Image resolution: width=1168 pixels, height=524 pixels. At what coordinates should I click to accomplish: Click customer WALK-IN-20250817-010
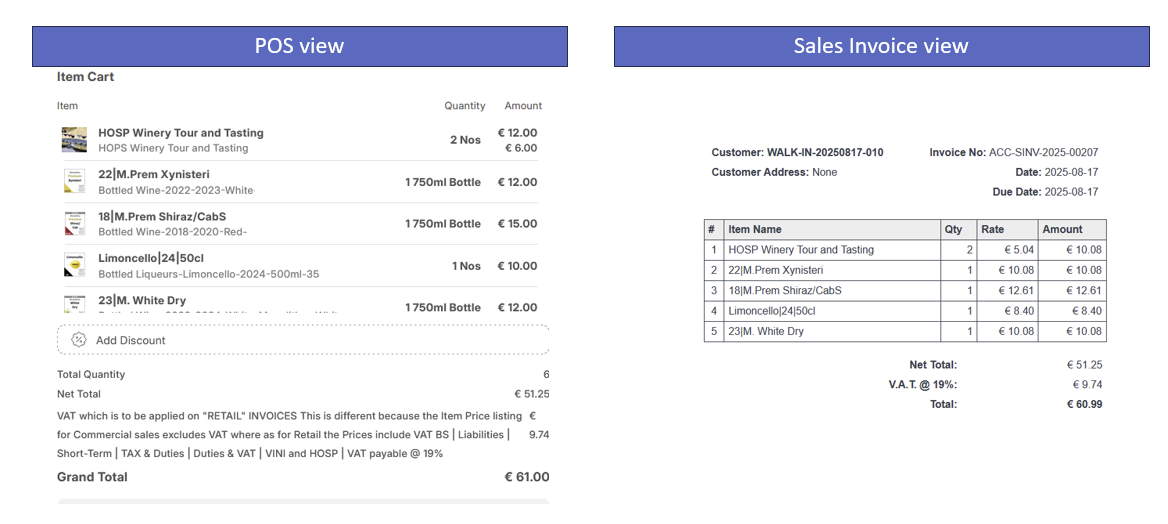[824, 153]
